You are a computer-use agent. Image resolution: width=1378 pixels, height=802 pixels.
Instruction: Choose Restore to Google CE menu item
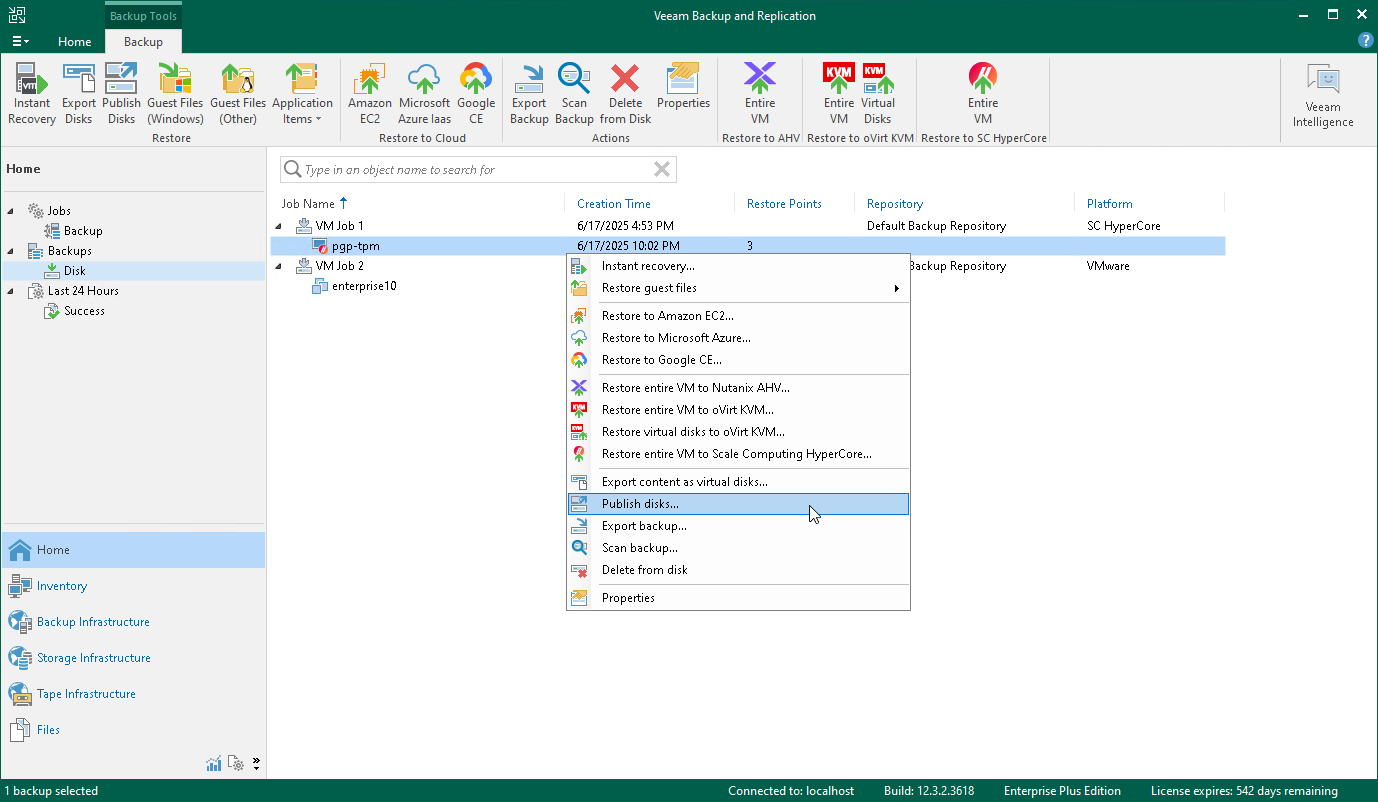738,360
